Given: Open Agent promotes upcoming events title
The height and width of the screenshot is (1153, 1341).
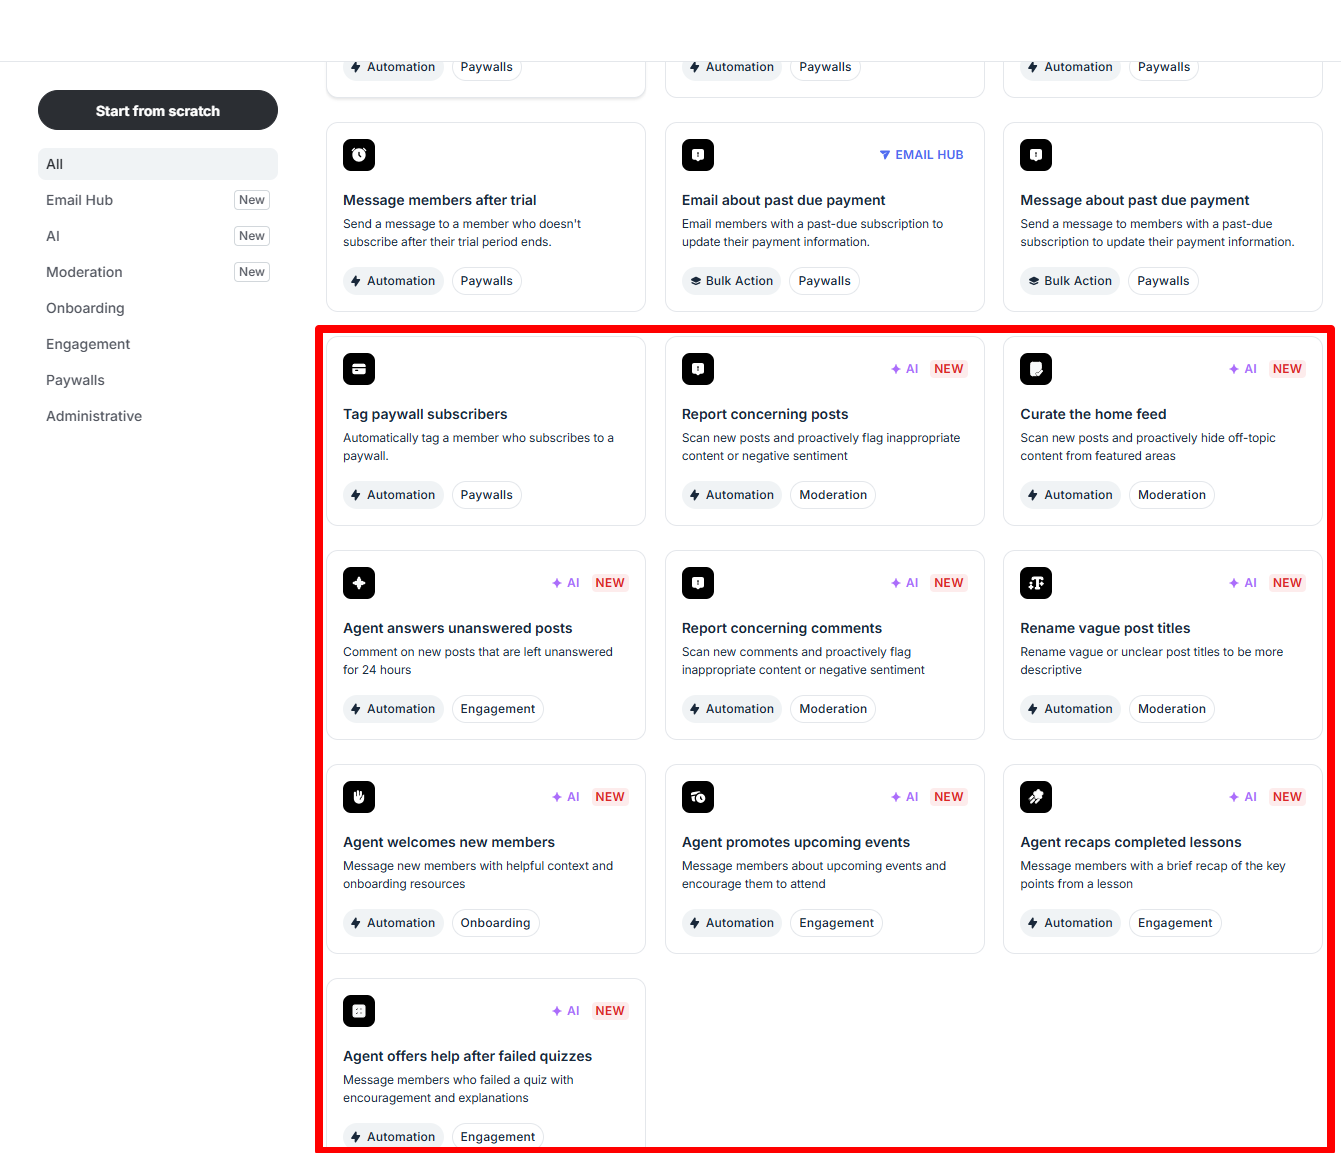Looking at the screenshot, I should [x=796, y=842].
